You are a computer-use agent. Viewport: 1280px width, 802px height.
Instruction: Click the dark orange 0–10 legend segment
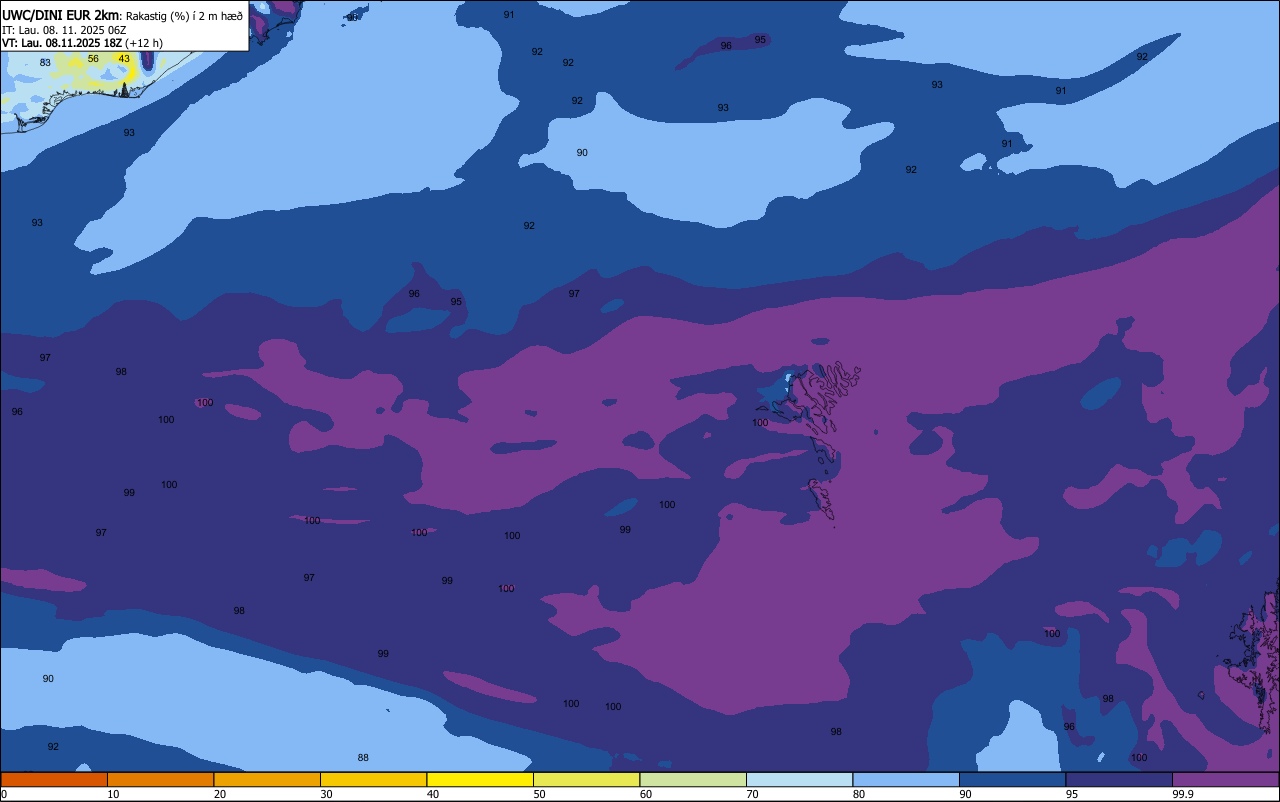[54, 779]
